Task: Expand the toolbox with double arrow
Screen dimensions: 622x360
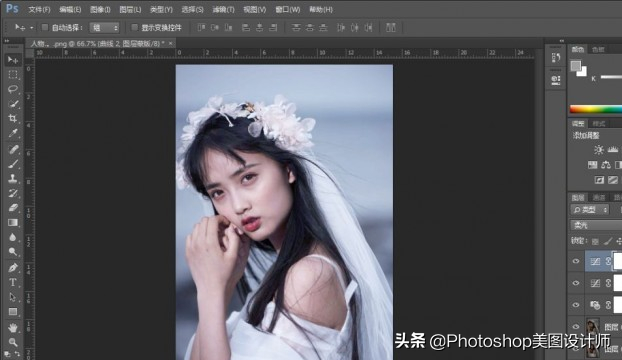Action: point(7,40)
